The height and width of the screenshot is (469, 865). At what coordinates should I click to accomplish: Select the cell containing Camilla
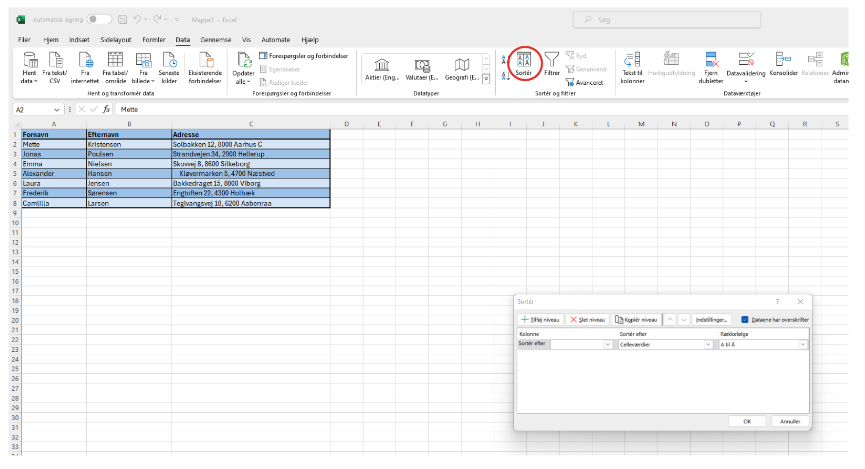tap(54, 203)
